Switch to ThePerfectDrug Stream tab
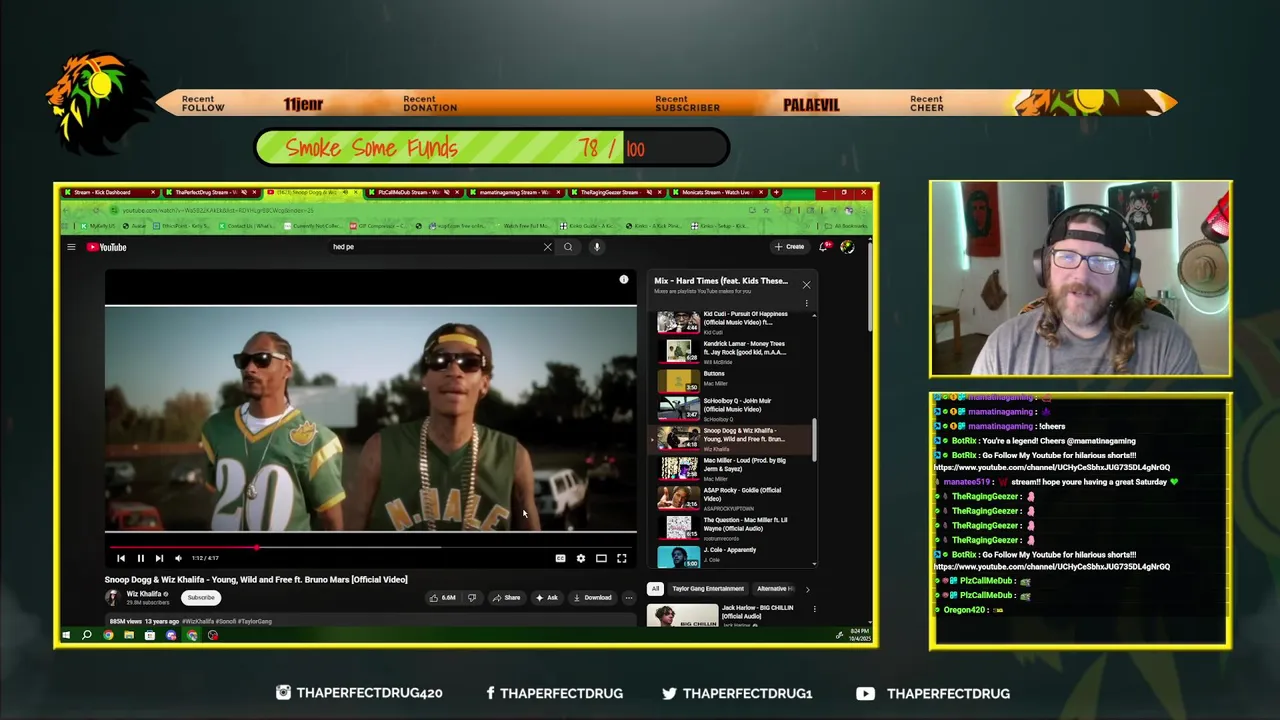 (210, 192)
